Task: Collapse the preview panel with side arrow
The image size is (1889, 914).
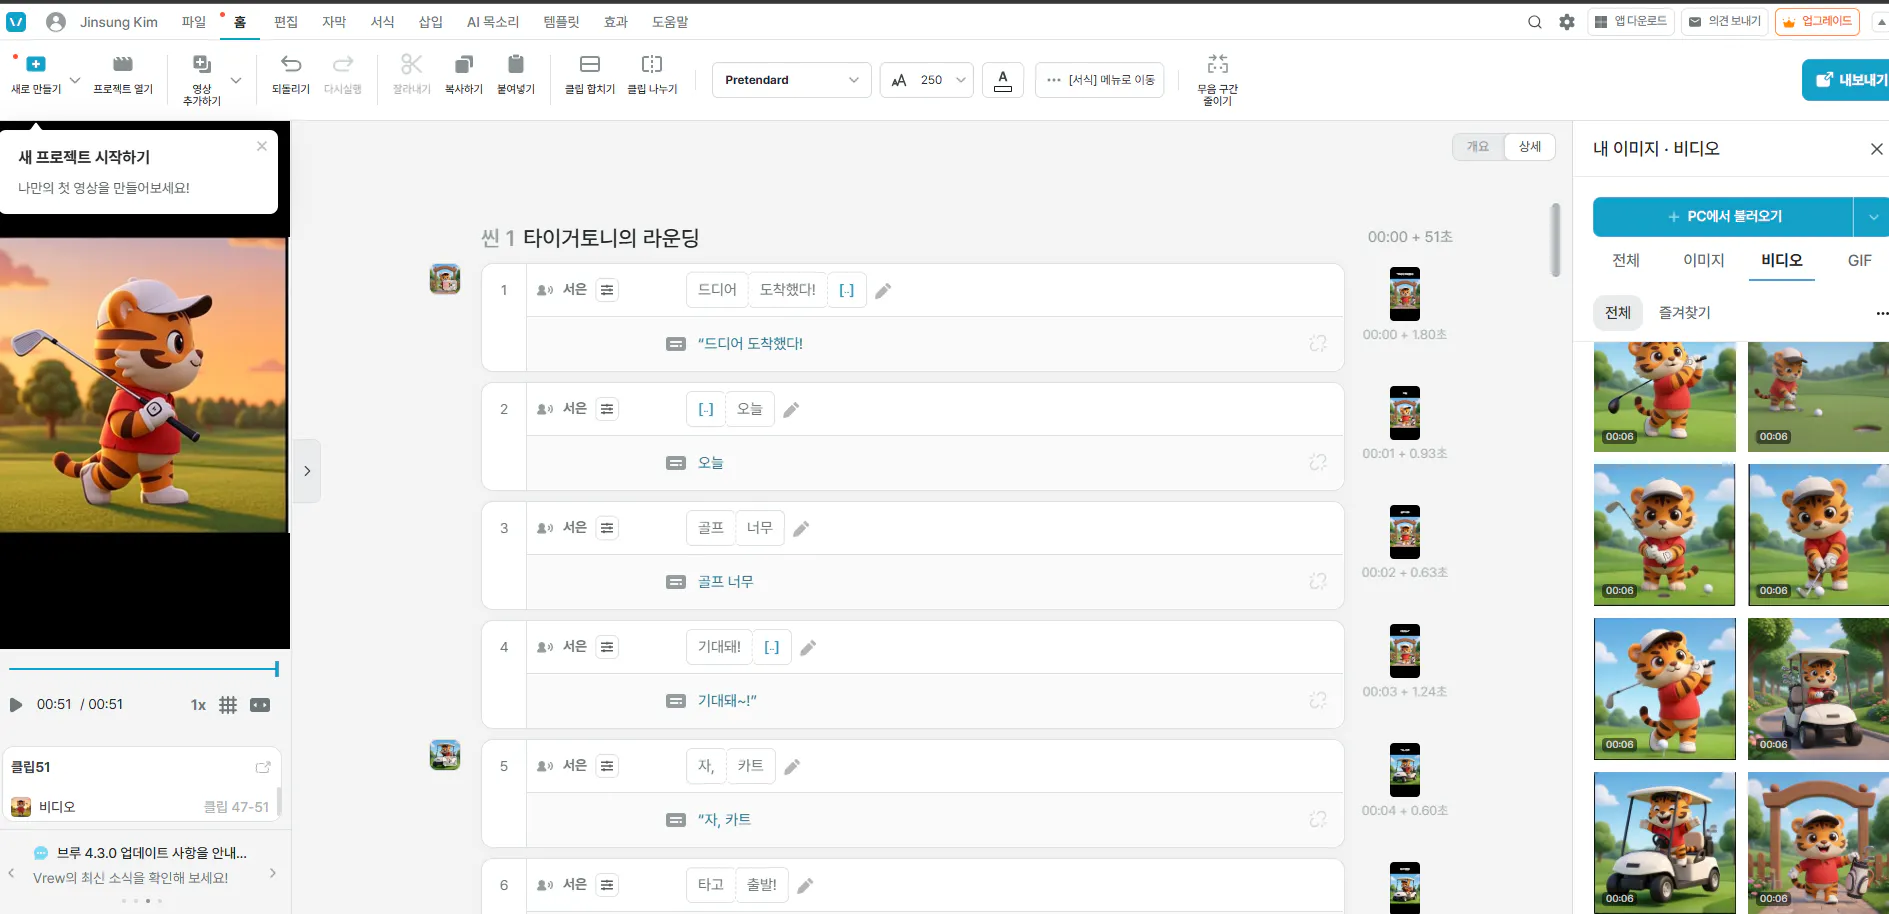Action: [x=307, y=470]
